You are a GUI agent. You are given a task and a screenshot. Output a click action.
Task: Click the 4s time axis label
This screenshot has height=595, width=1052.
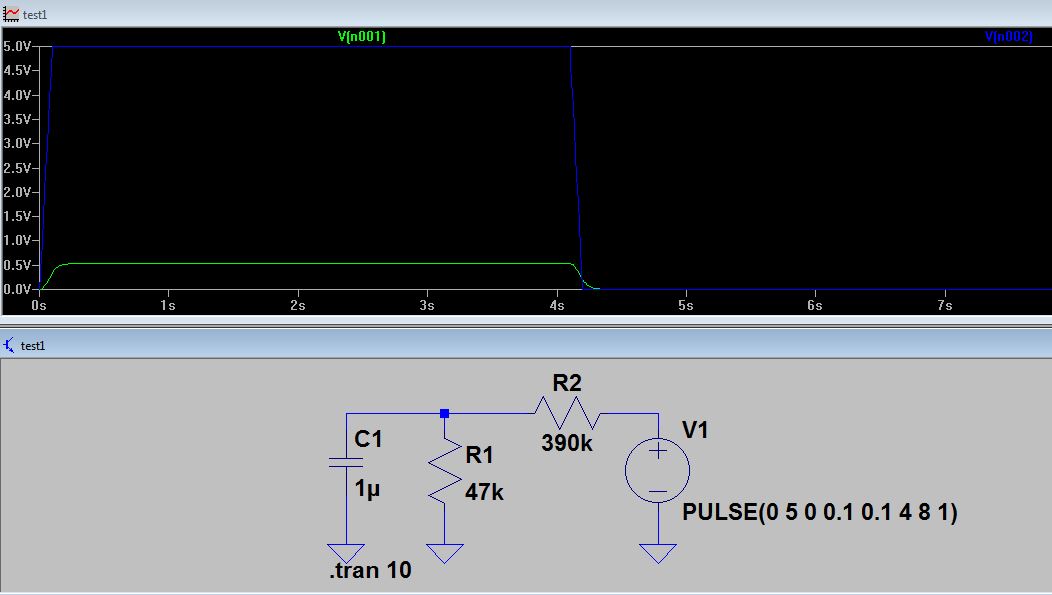coord(557,306)
